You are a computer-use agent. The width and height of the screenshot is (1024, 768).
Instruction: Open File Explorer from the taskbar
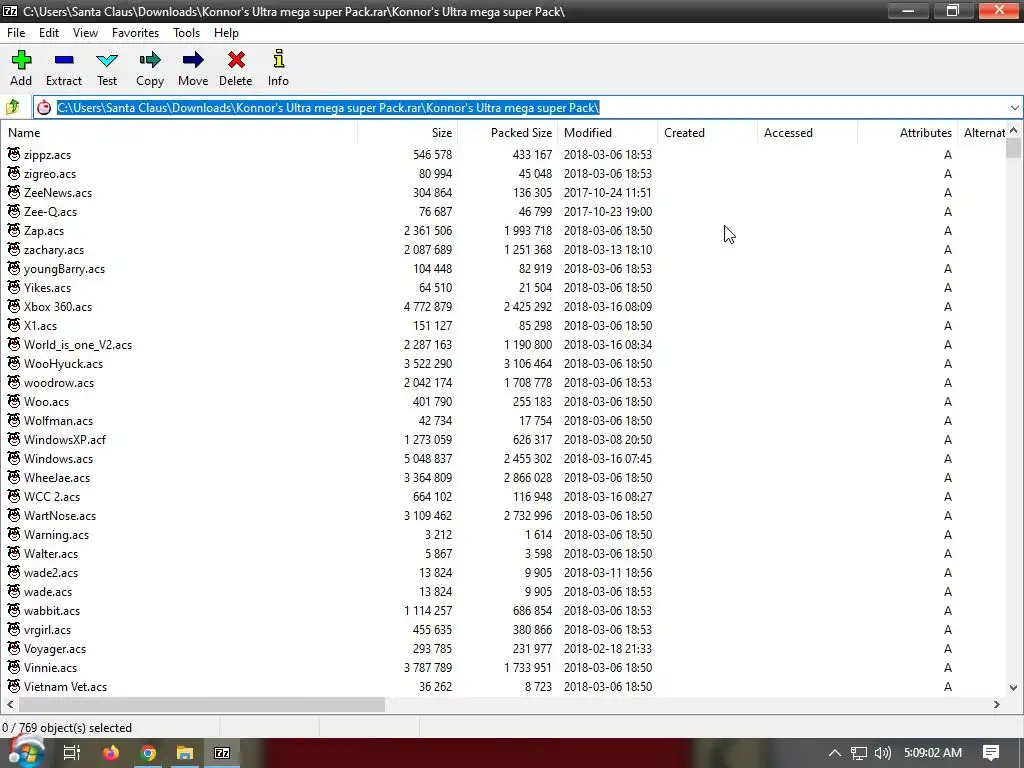coord(185,753)
